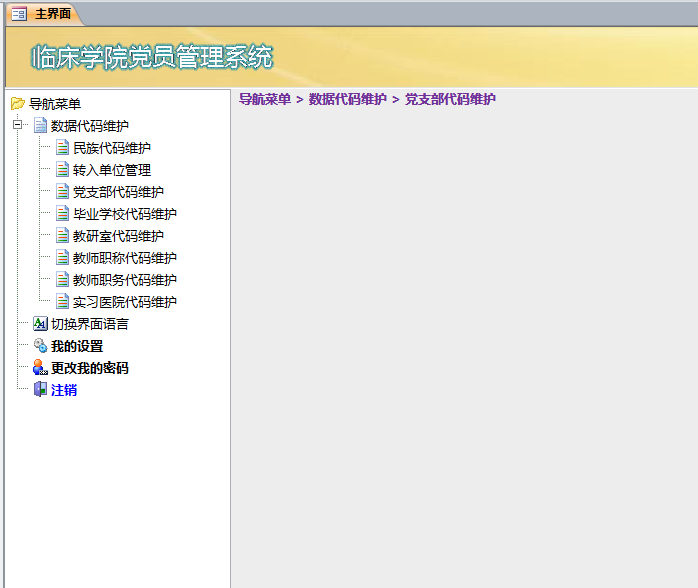This screenshot has height=588, width=698.
Task: Open 党支部代码维护 tree entry
Action: tap(118, 192)
